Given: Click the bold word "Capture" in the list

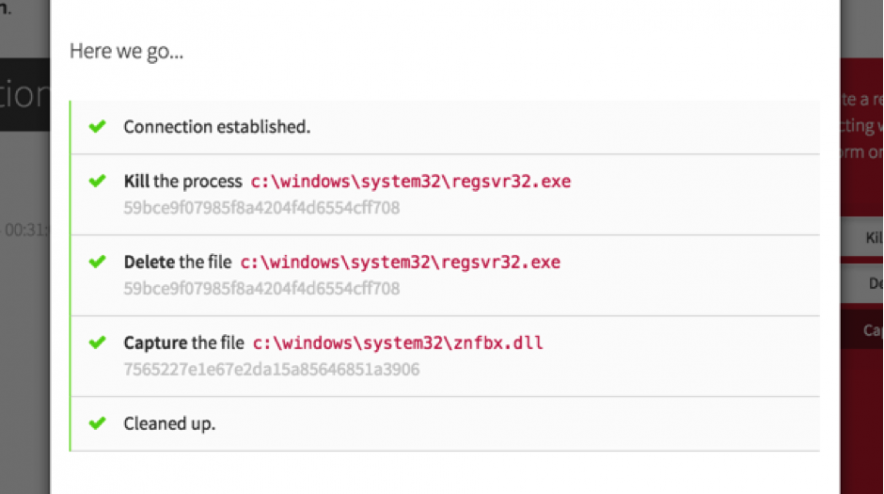Looking at the screenshot, I should click(155, 343).
